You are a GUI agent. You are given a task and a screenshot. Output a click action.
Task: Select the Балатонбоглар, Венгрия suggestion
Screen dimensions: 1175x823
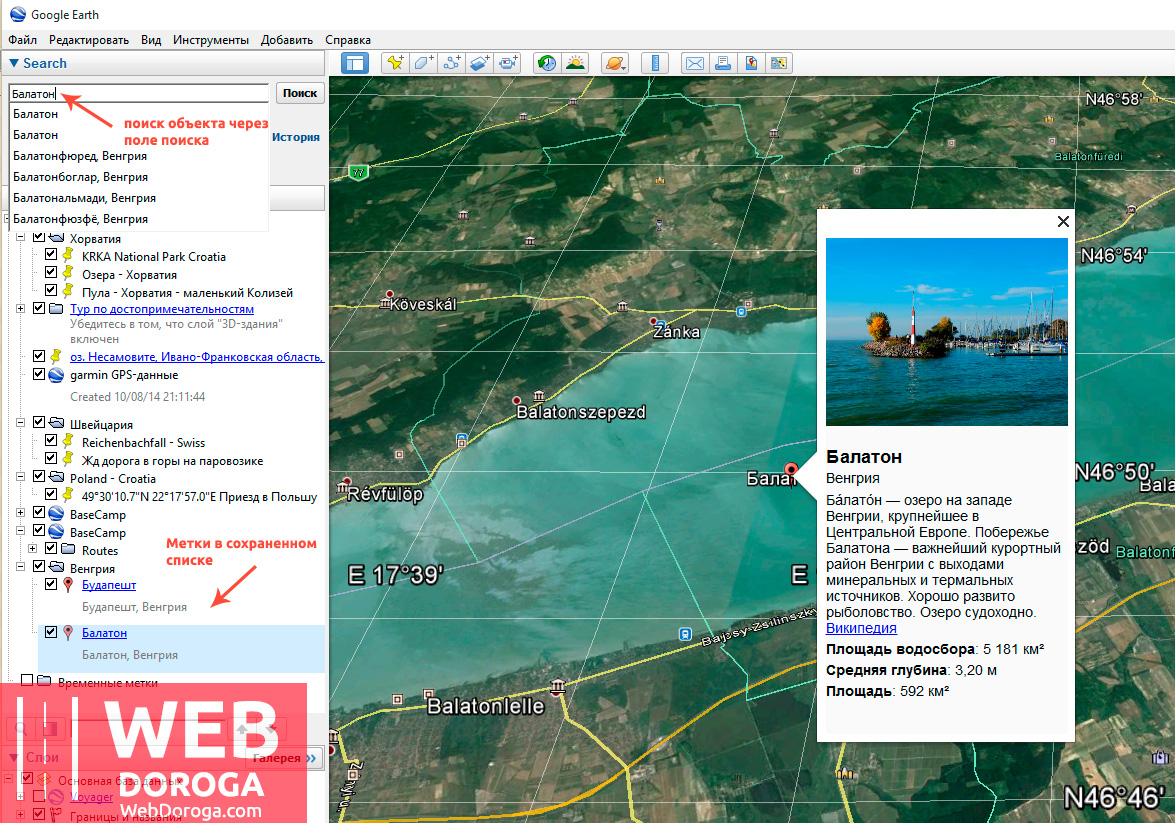pos(139,177)
